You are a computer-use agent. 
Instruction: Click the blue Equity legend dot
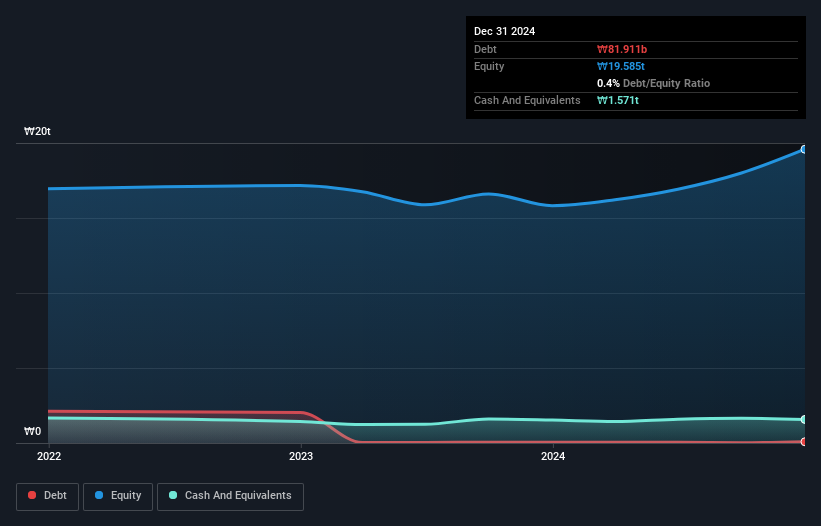tap(99, 495)
